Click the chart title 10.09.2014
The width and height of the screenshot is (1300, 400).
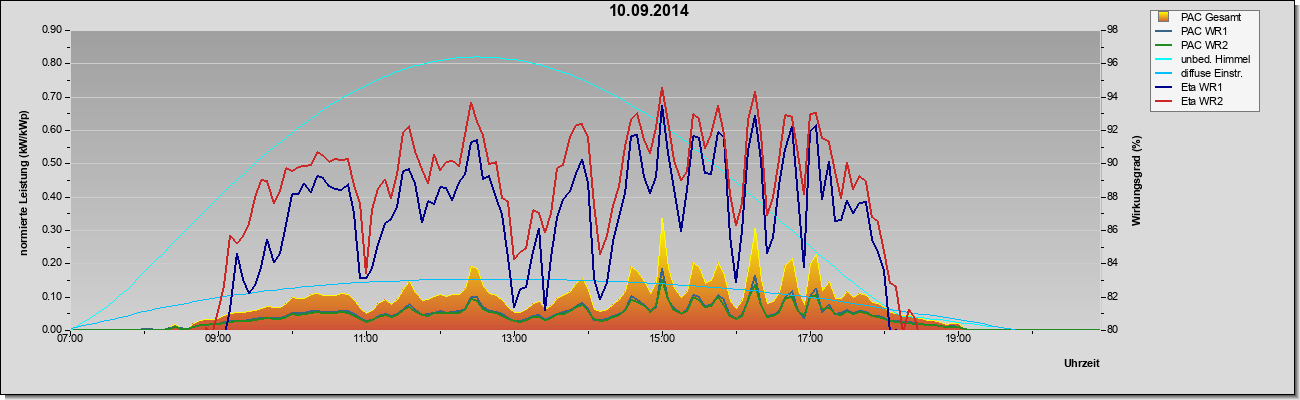click(x=649, y=11)
